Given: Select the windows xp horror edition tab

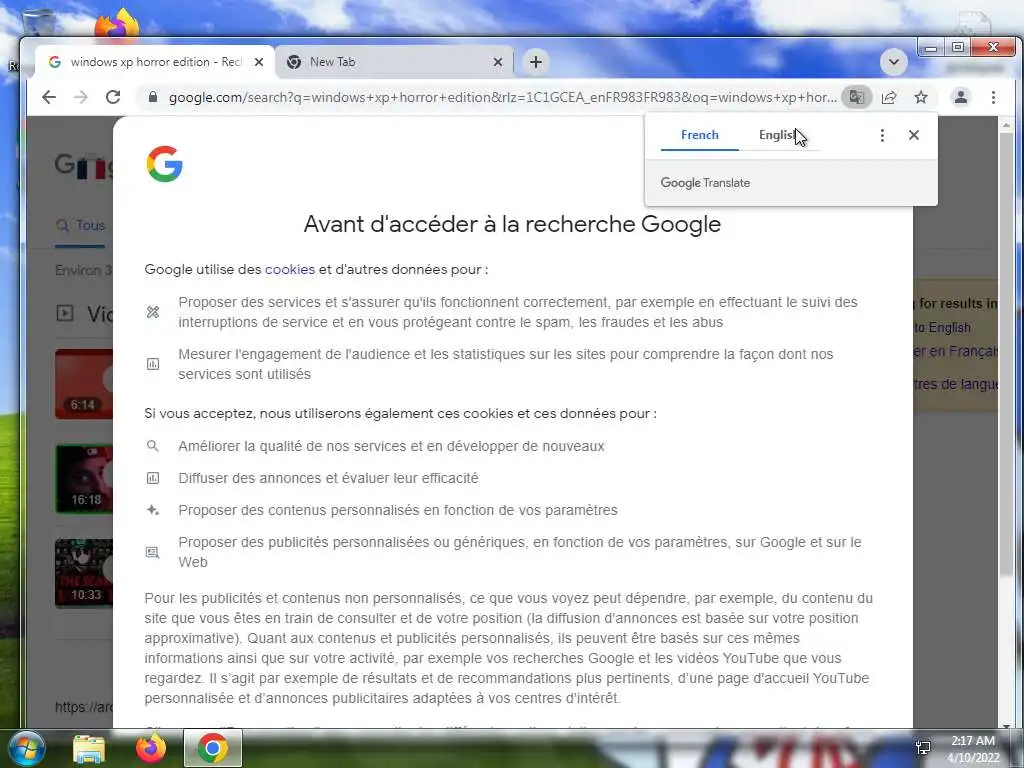Looking at the screenshot, I should [155, 62].
